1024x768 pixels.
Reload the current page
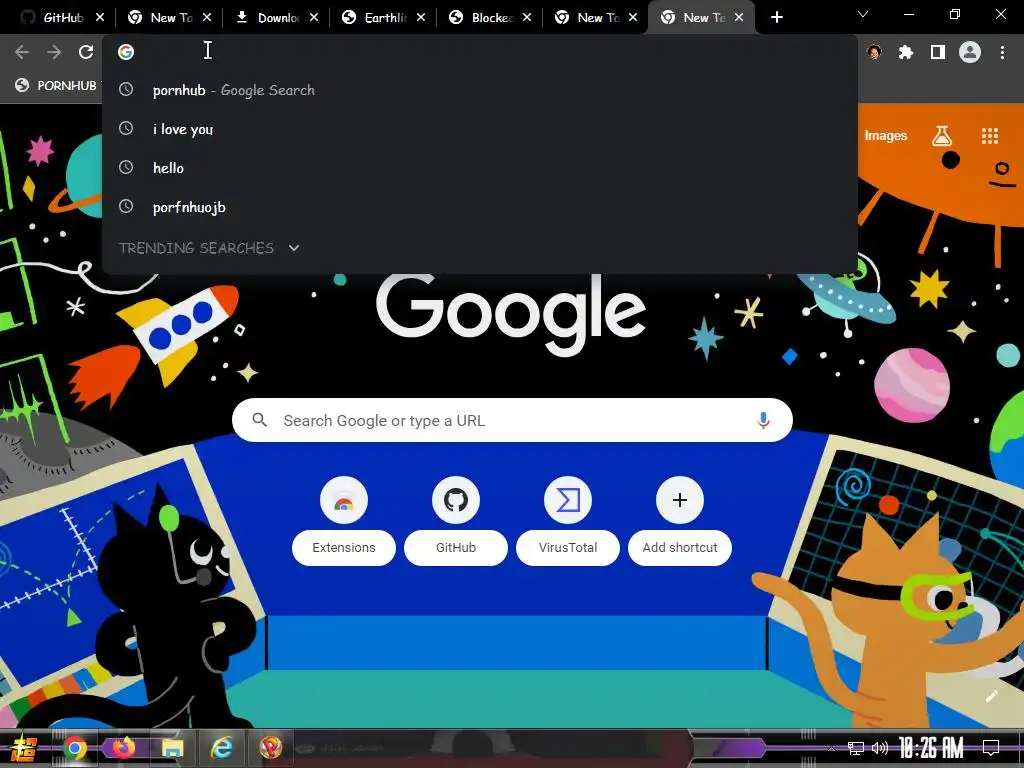pyautogui.click(x=86, y=52)
